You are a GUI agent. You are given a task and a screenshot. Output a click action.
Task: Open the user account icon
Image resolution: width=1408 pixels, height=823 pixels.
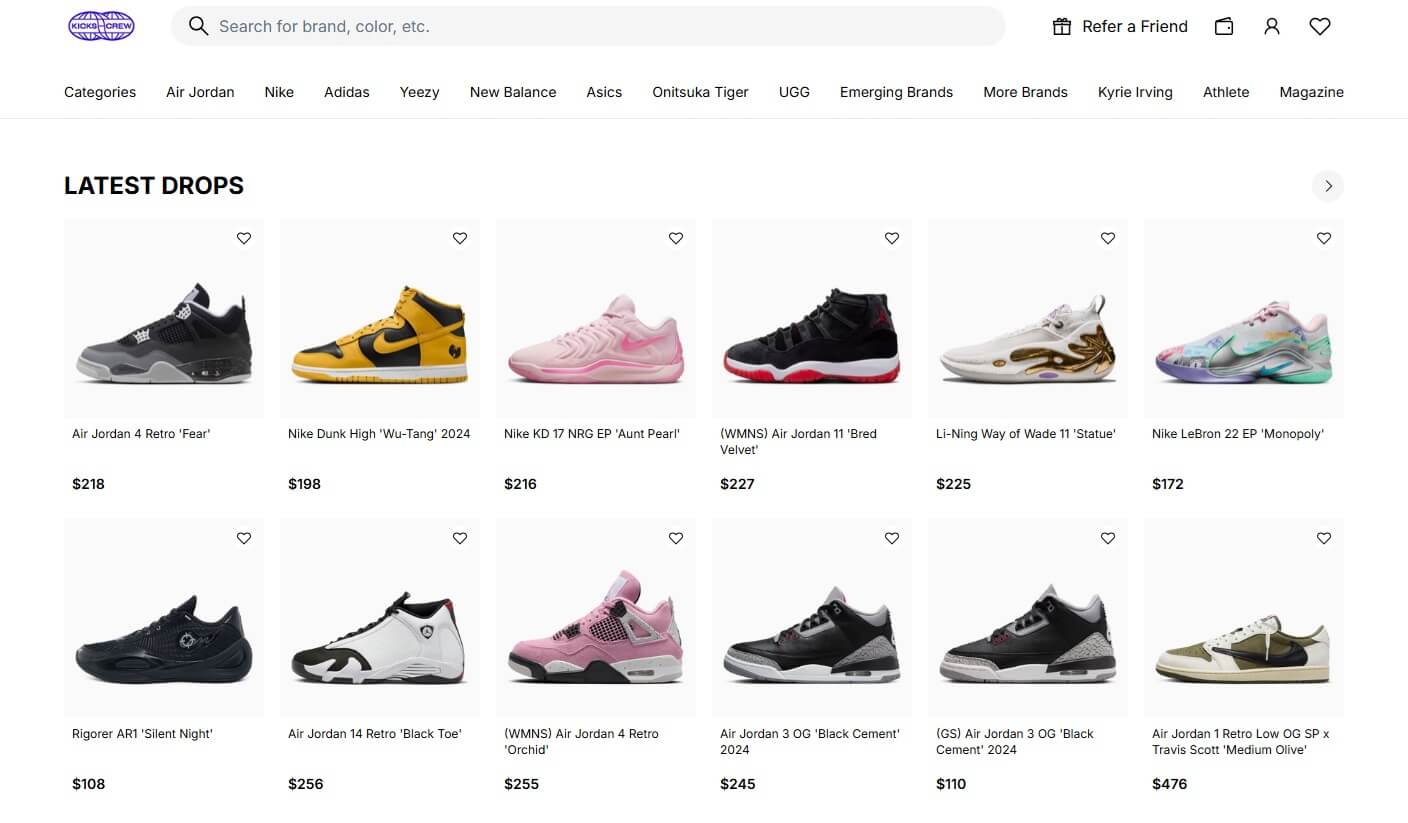pos(1272,27)
